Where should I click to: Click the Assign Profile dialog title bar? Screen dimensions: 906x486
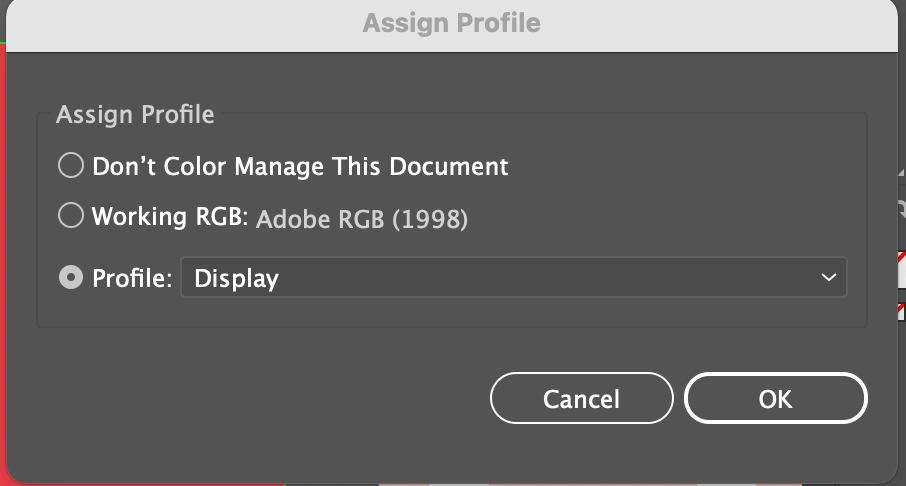451,22
